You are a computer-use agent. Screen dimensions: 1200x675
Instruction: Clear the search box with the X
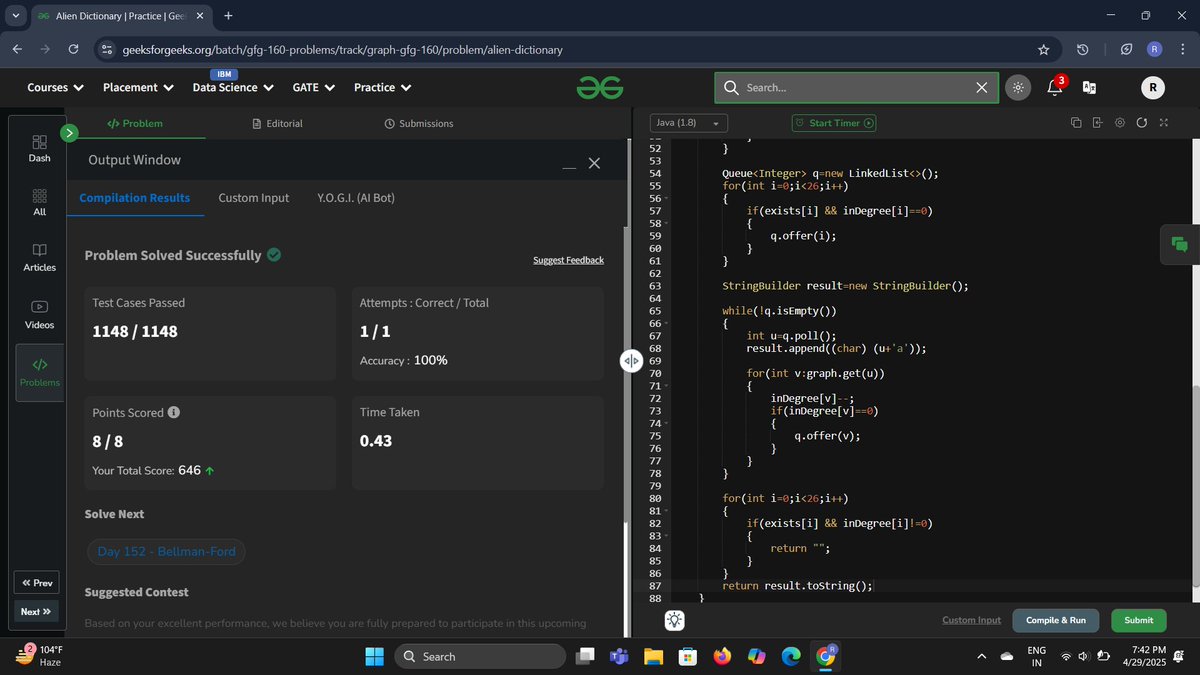click(x=982, y=88)
